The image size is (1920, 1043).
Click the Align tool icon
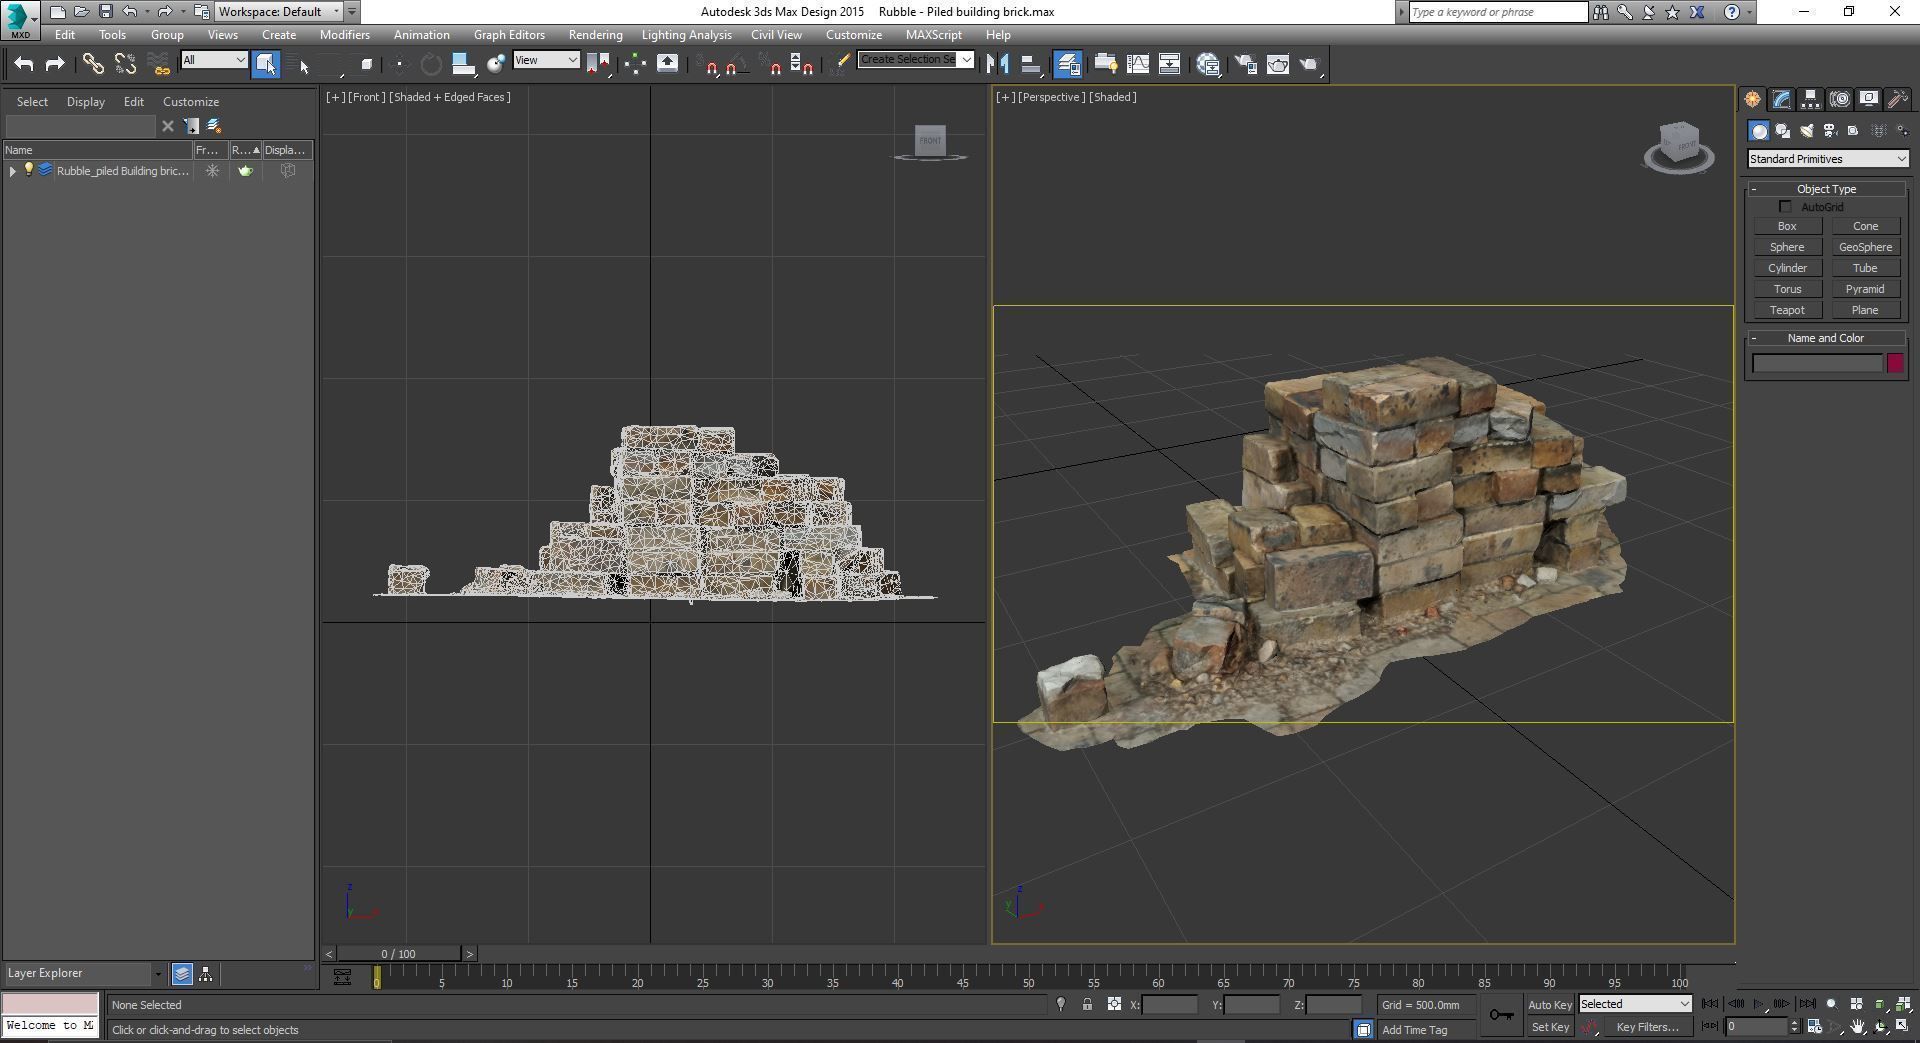click(x=1030, y=64)
